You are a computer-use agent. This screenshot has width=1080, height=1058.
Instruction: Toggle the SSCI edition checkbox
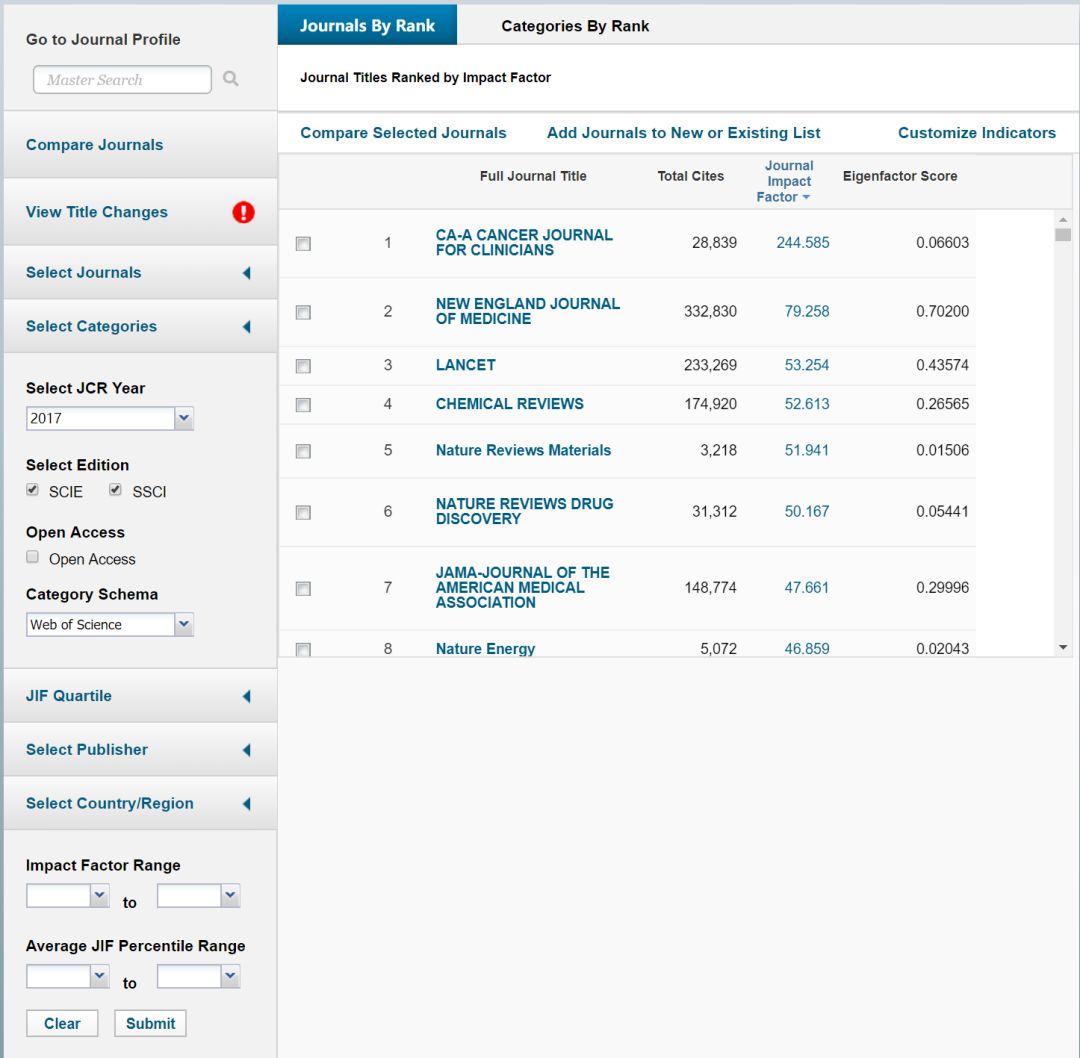point(115,490)
